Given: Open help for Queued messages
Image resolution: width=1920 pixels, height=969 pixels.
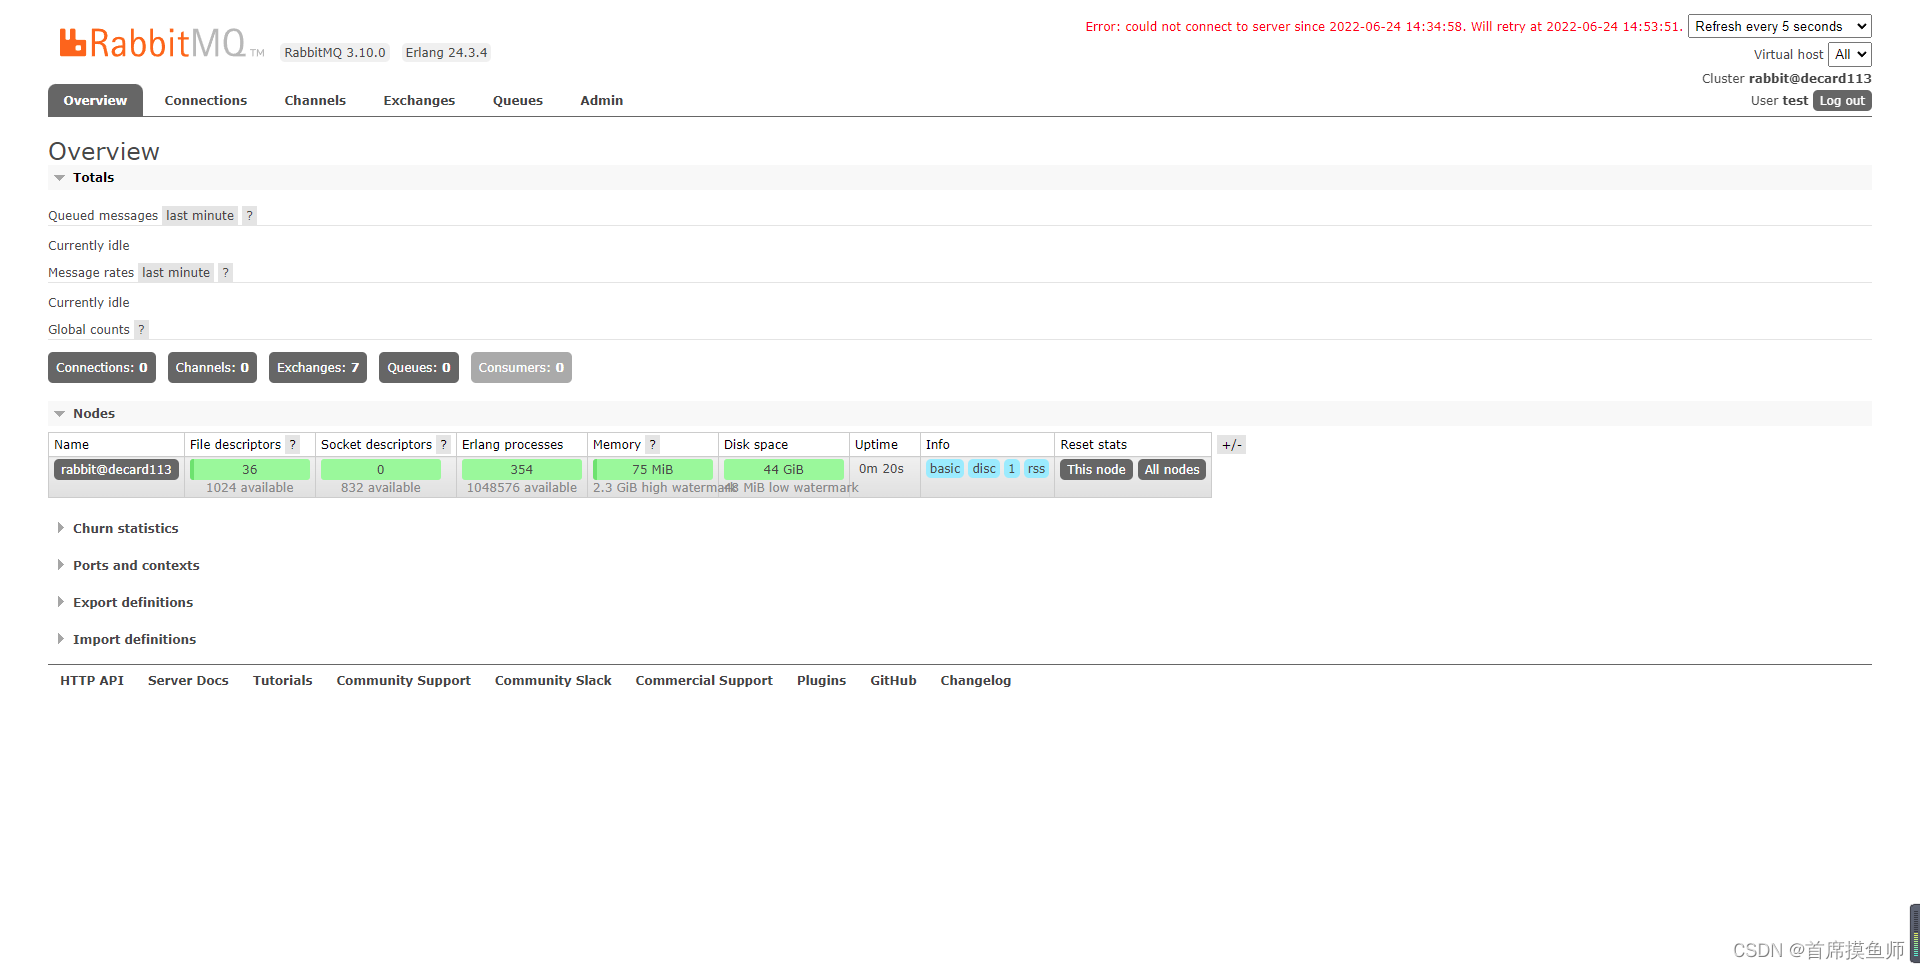Looking at the screenshot, I should coord(250,216).
